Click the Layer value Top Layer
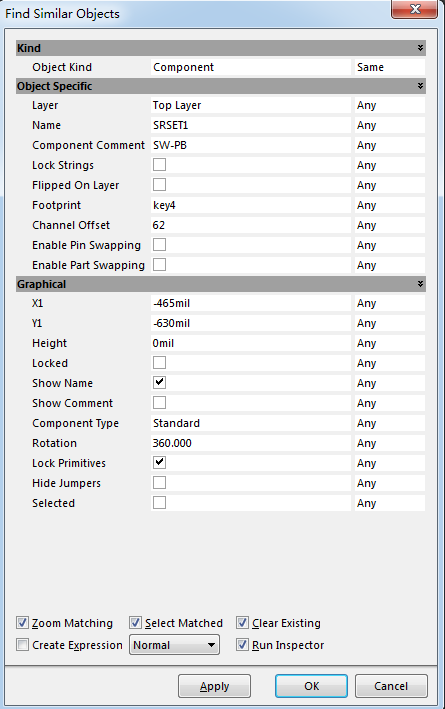The image size is (445, 709). pos(251,105)
